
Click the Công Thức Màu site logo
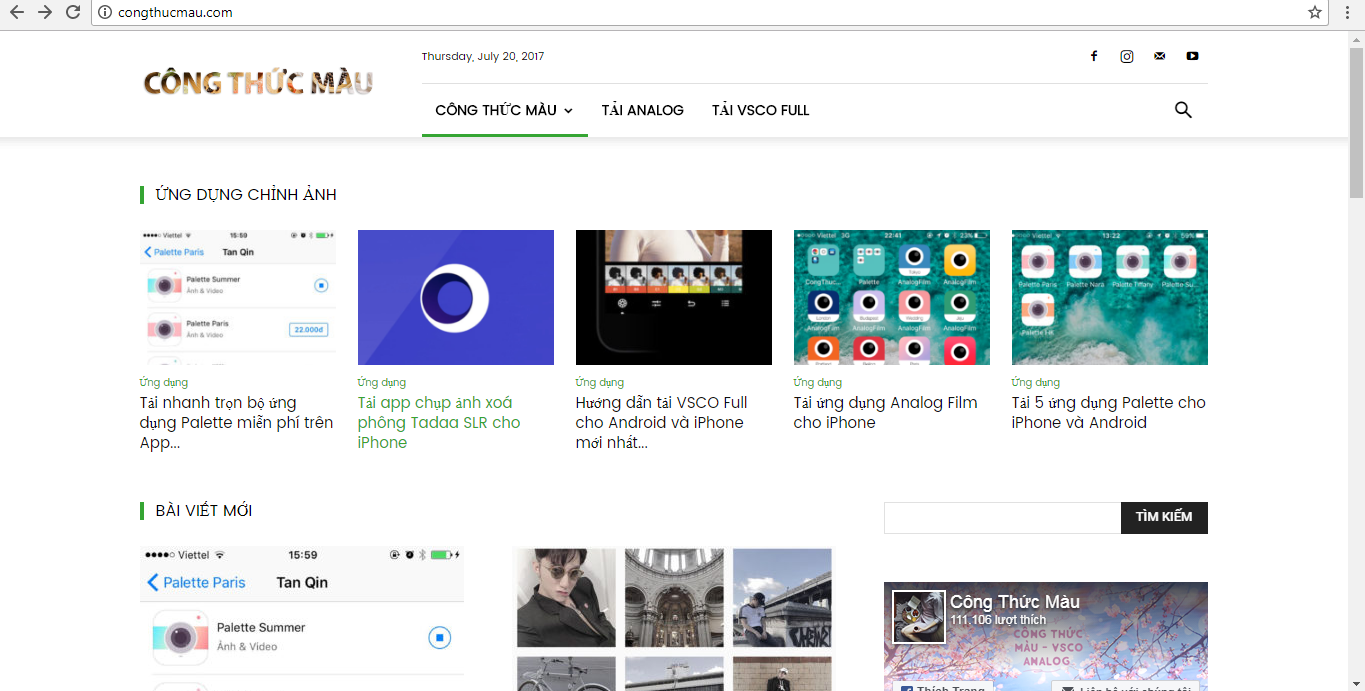tap(258, 82)
